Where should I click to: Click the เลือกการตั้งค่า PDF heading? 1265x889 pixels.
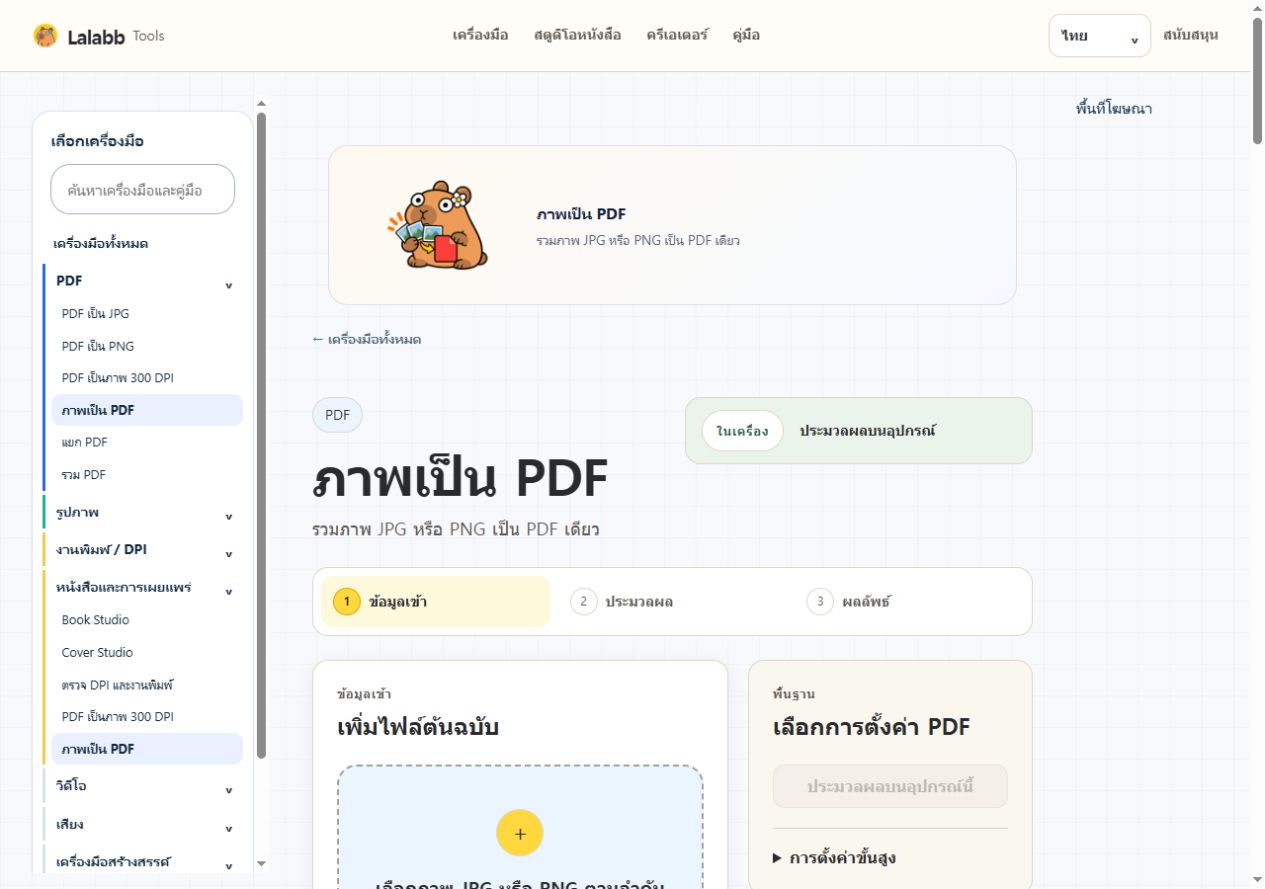pos(872,727)
